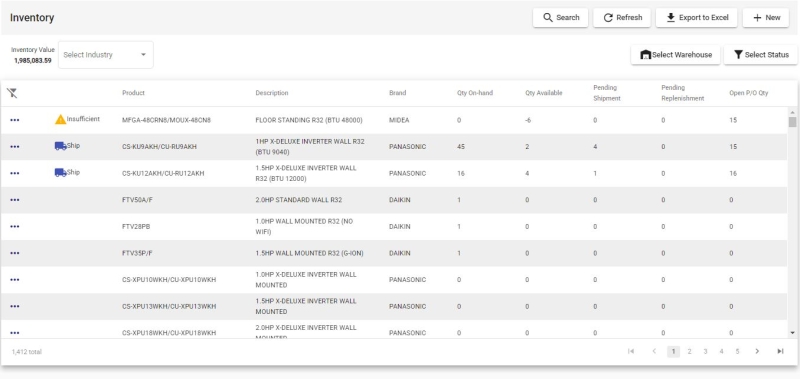Click the inventory value 1,985,083.59
The height and width of the screenshot is (379, 800).
coord(33,61)
